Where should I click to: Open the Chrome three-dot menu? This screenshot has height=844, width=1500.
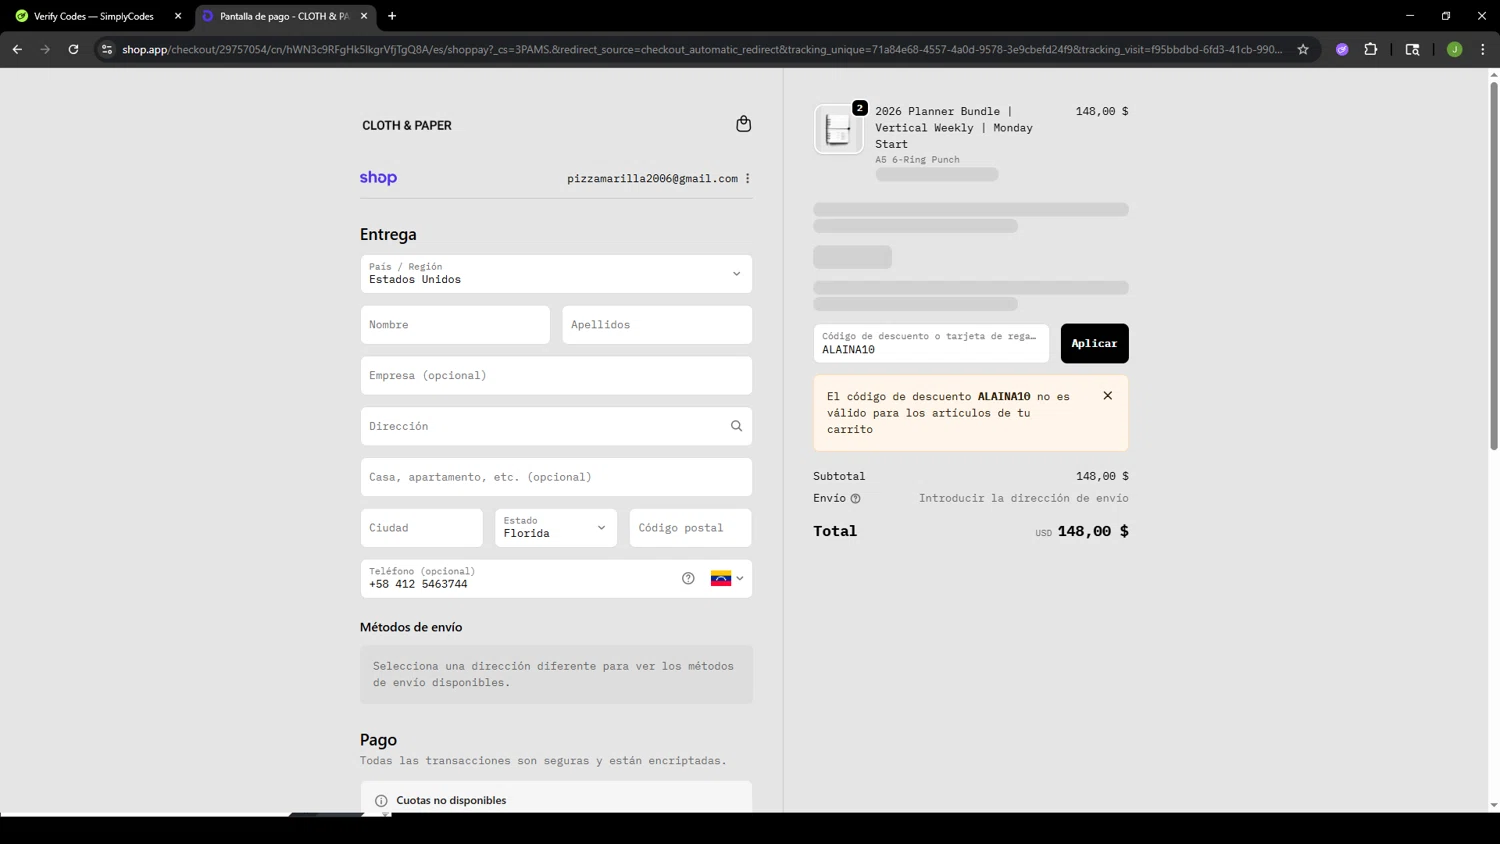(1482, 49)
